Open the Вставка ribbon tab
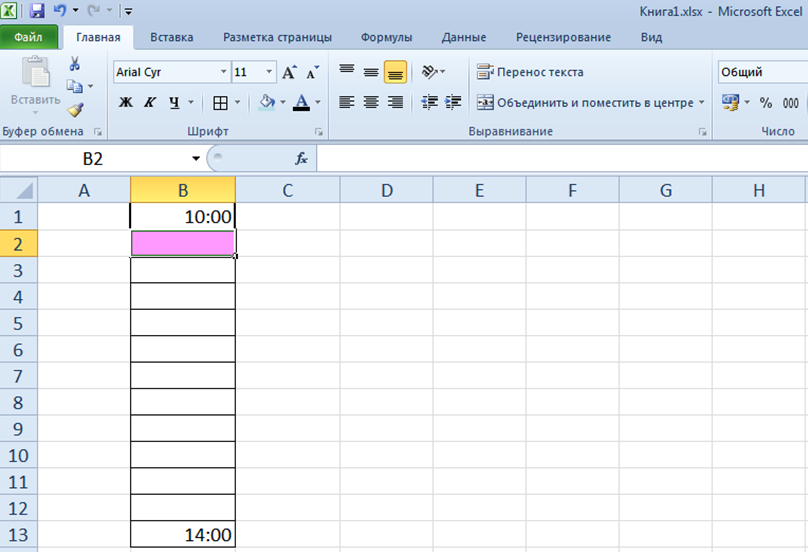808x552 pixels. pyautogui.click(x=172, y=38)
